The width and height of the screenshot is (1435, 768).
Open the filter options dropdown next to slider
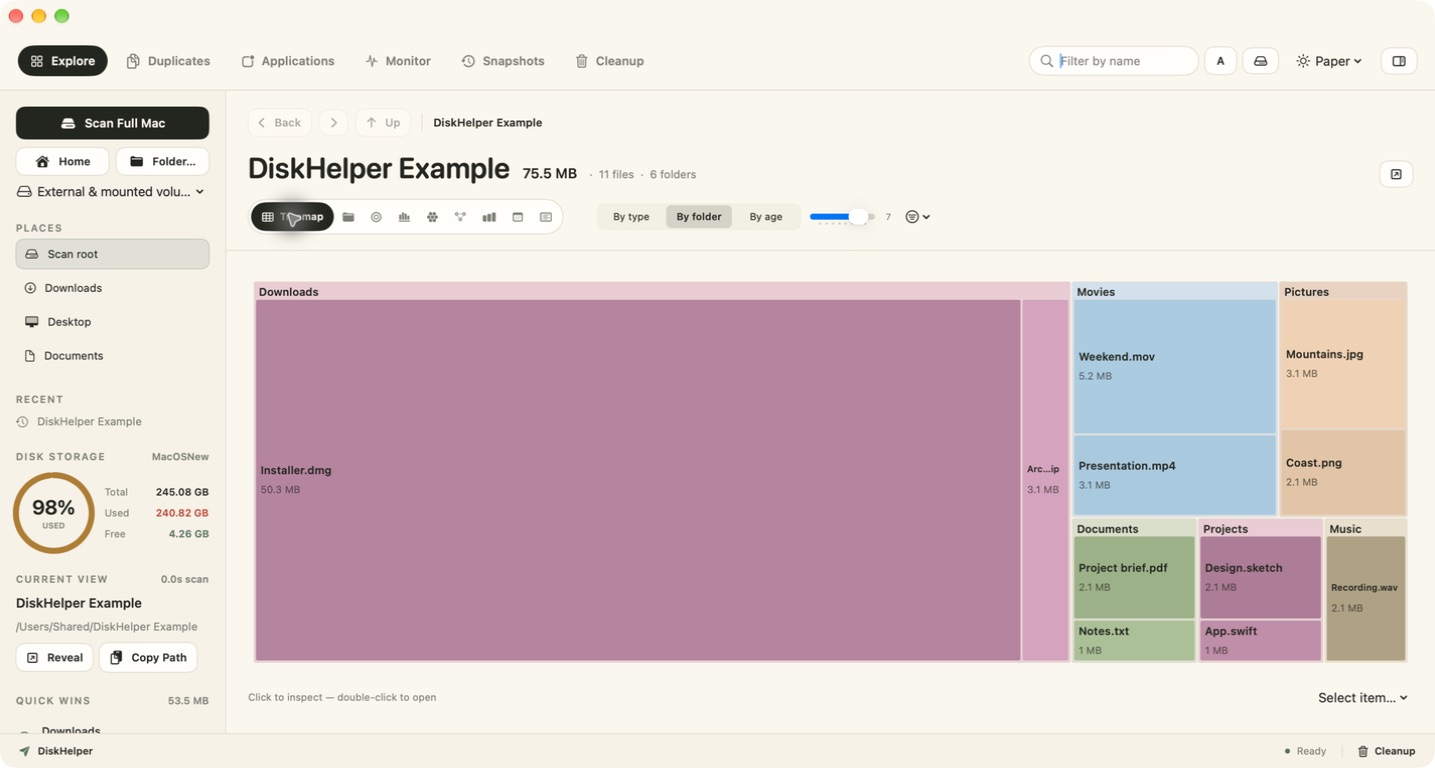[x=918, y=217]
